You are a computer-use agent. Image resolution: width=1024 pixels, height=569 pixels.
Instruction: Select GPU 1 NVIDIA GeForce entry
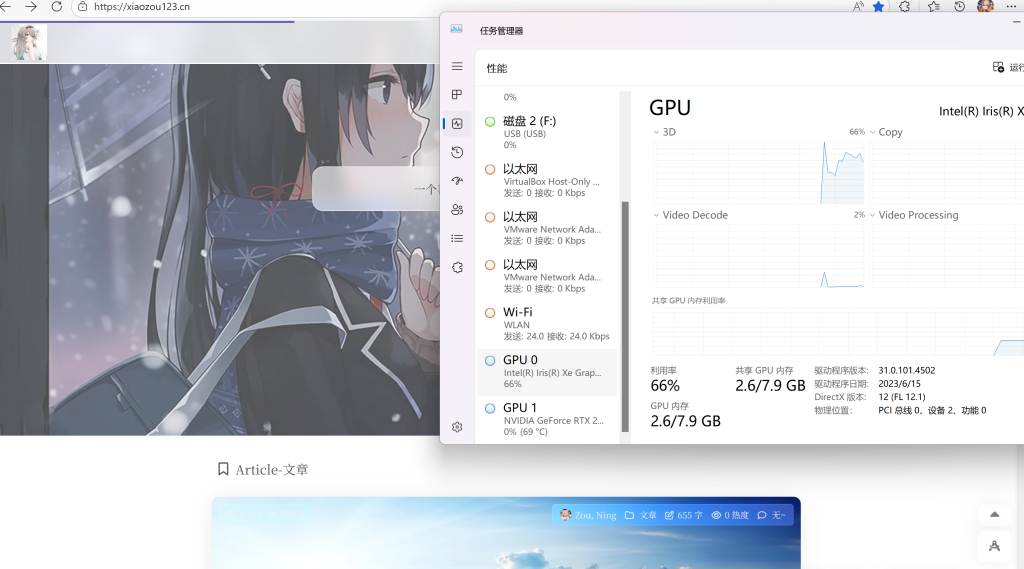pyautogui.click(x=550, y=413)
